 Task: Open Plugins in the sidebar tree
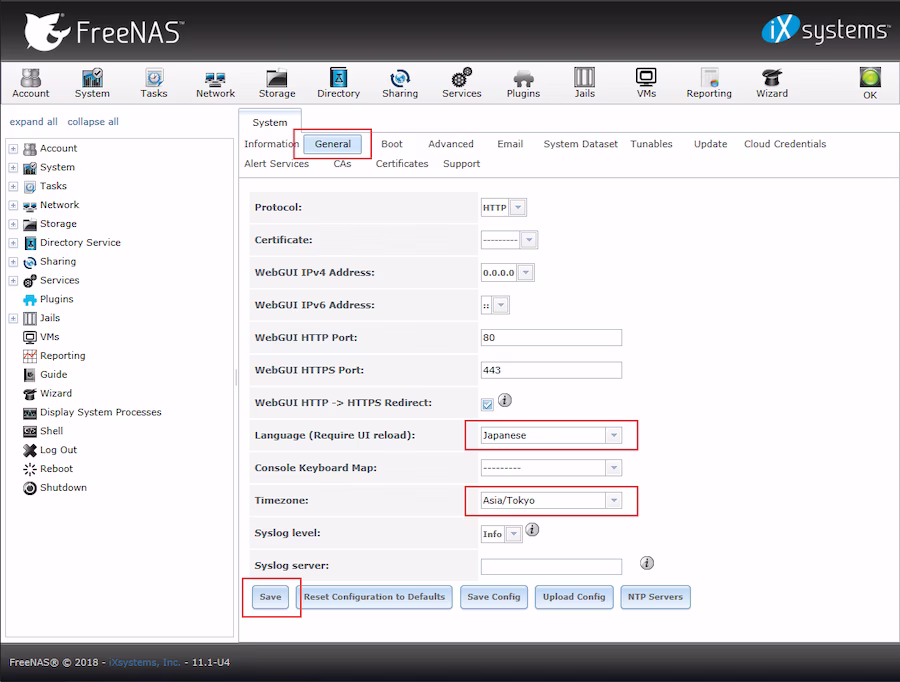pyautogui.click(x=48, y=299)
